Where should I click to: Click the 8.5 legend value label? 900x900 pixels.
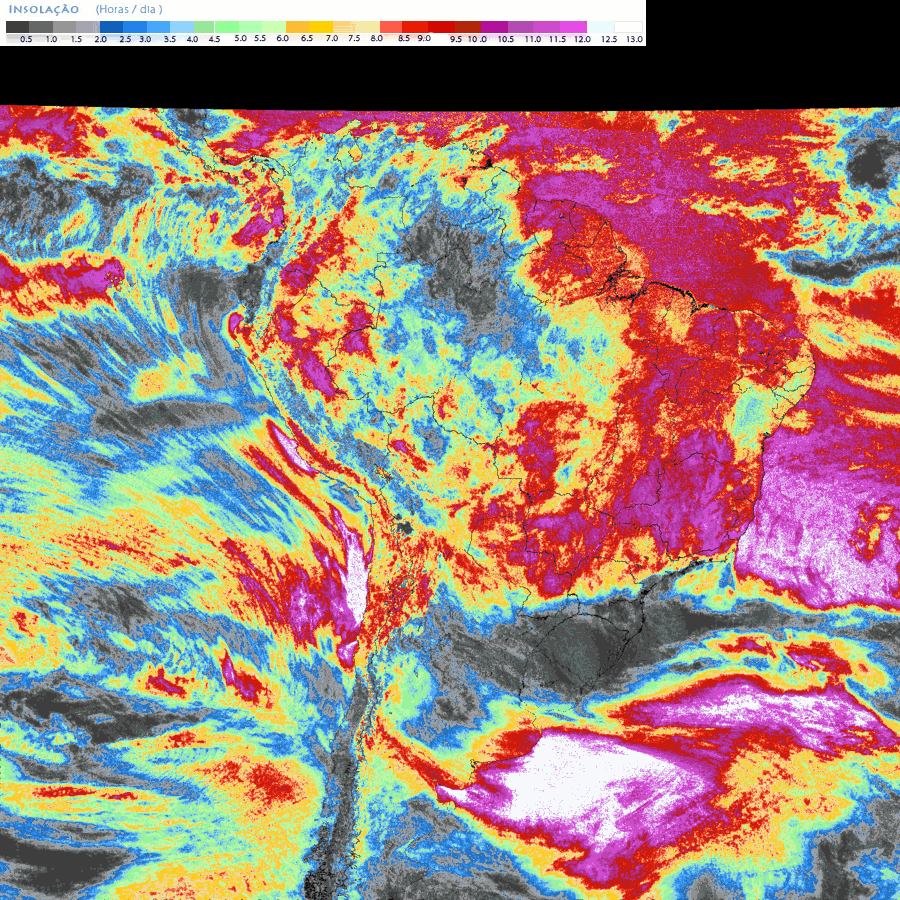404,38
